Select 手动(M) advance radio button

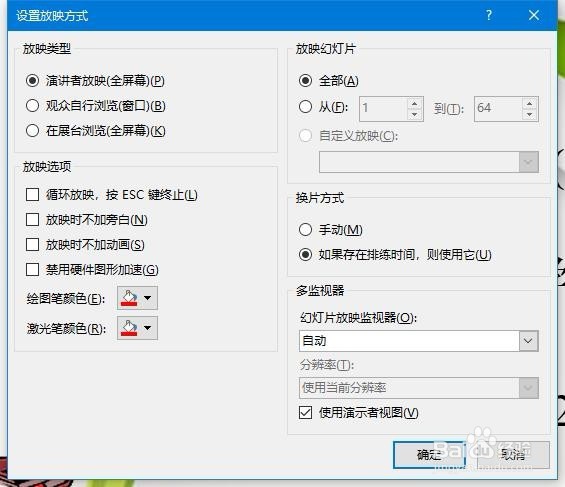click(305, 229)
